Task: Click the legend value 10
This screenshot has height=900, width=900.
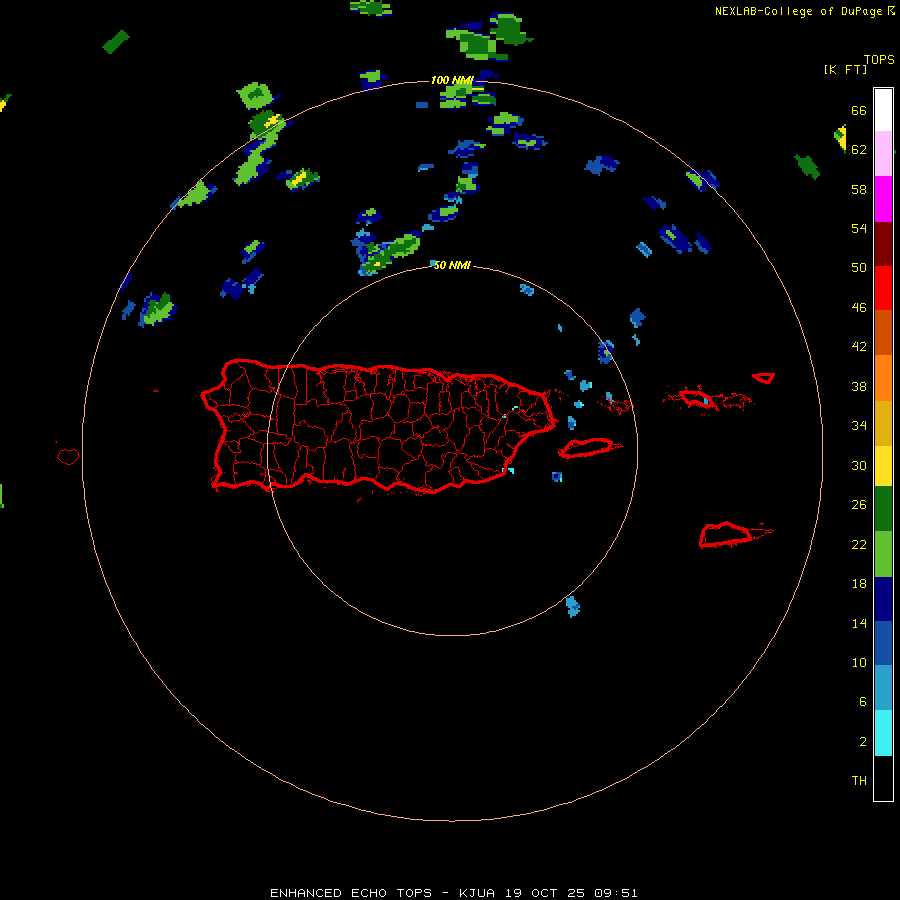Action: pyautogui.click(x=859, y=662)
